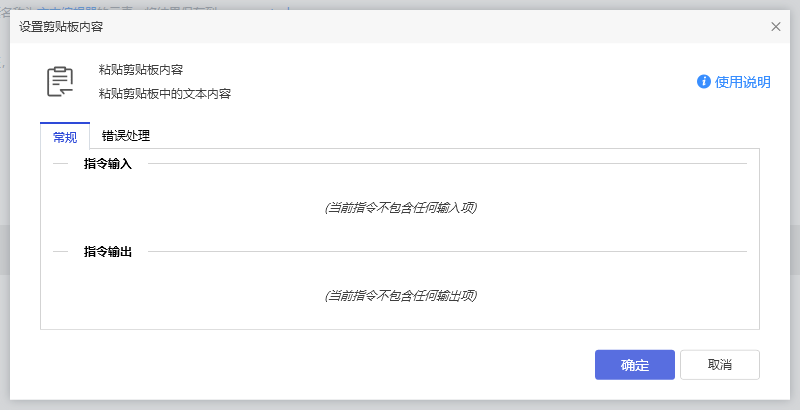Open the 使用说明 help link
Screen dimensions: 800x410
point(743,82)
